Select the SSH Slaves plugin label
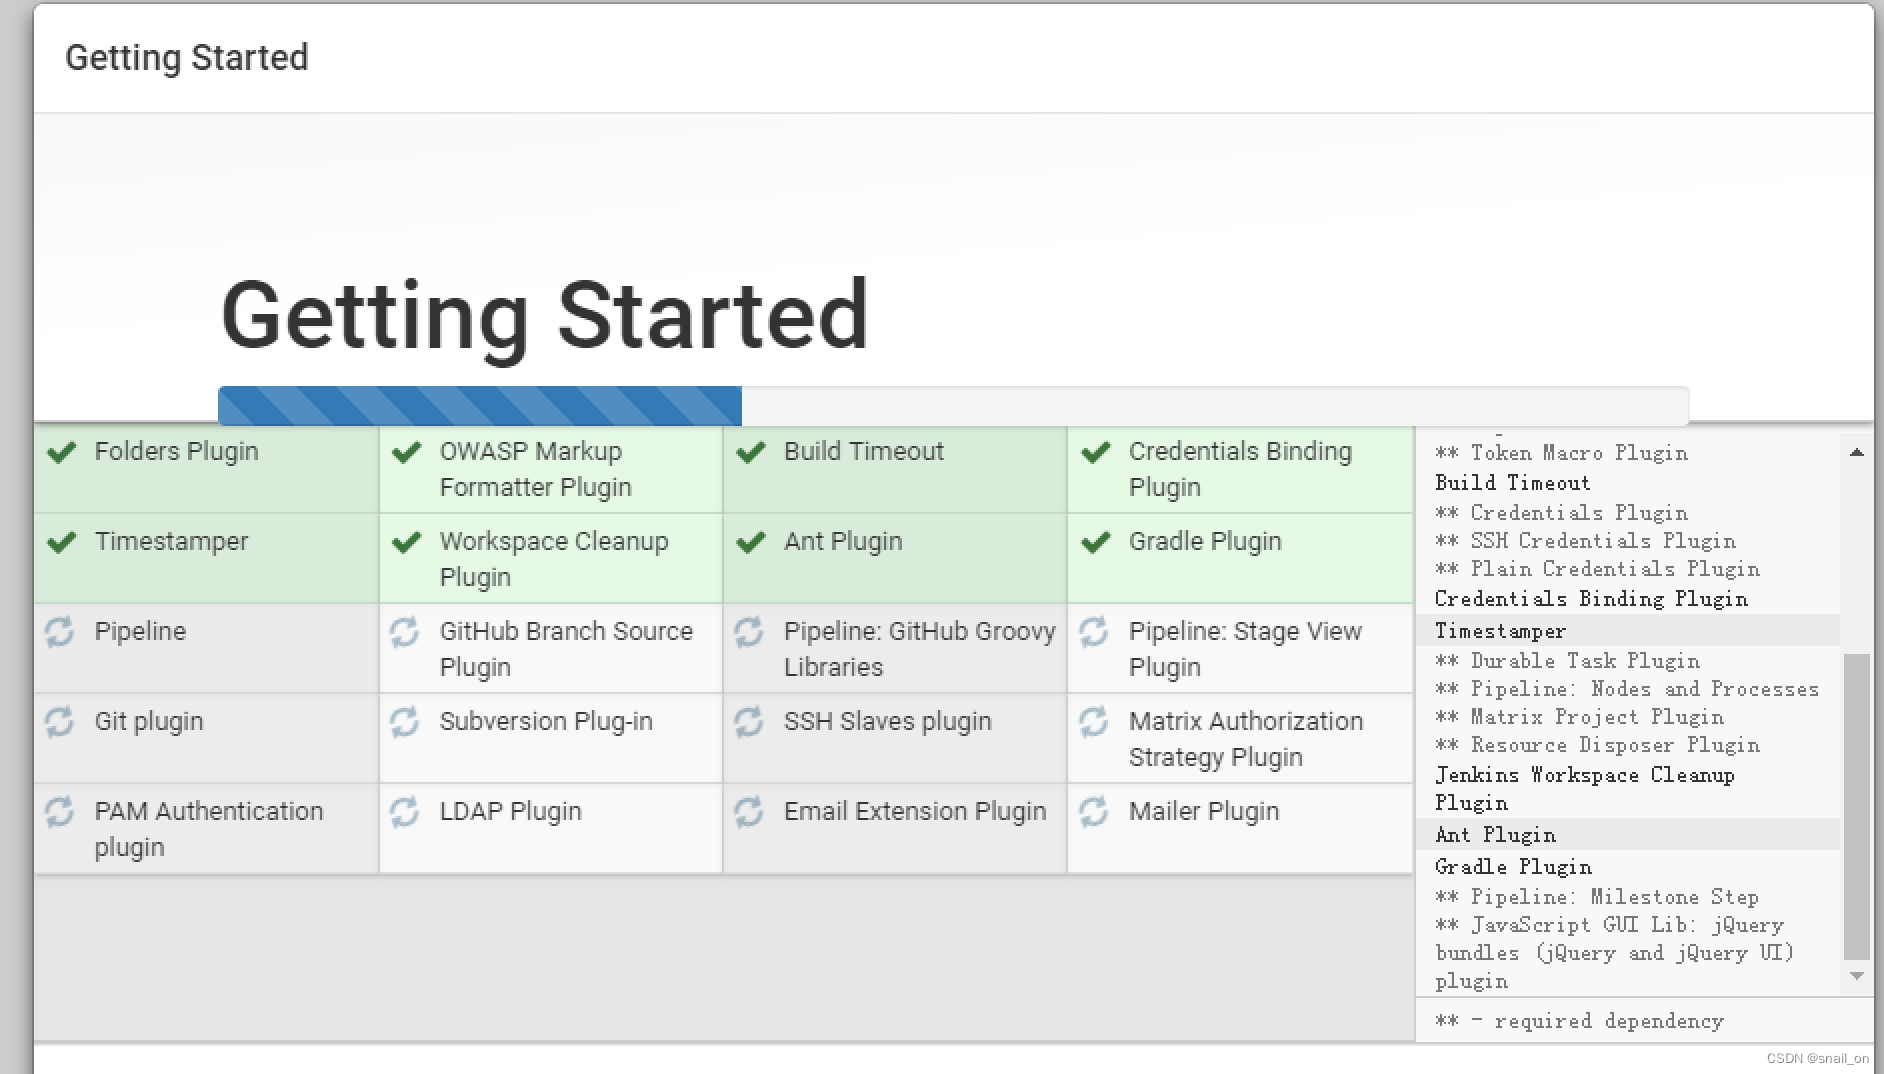The height and width of the screenshot is (1074, 1884). point(888,722)
